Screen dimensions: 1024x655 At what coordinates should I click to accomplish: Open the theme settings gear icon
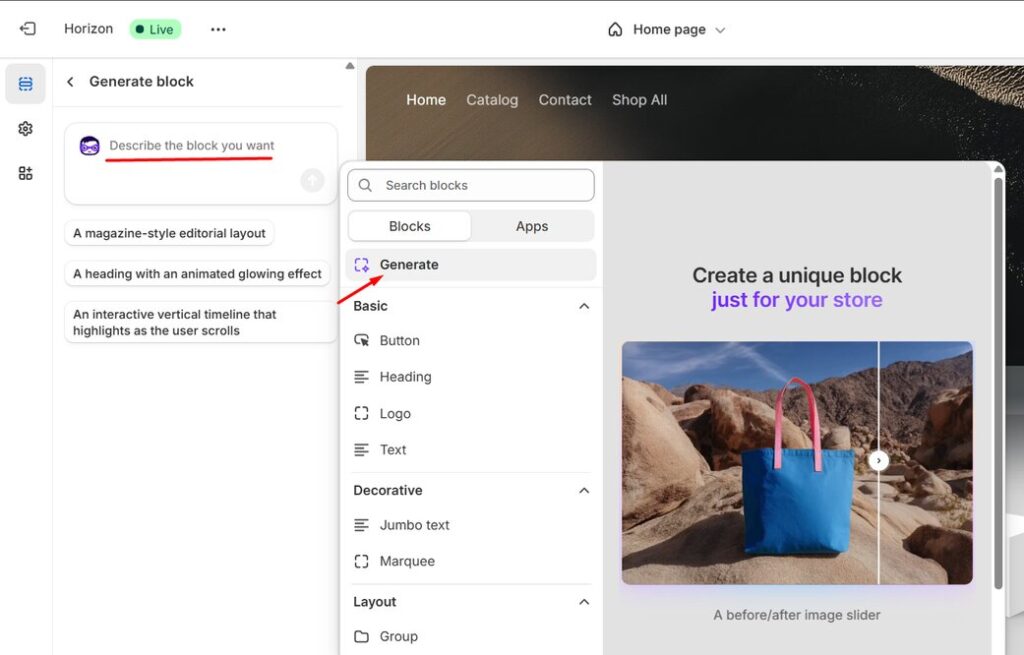tap(26, 129)
